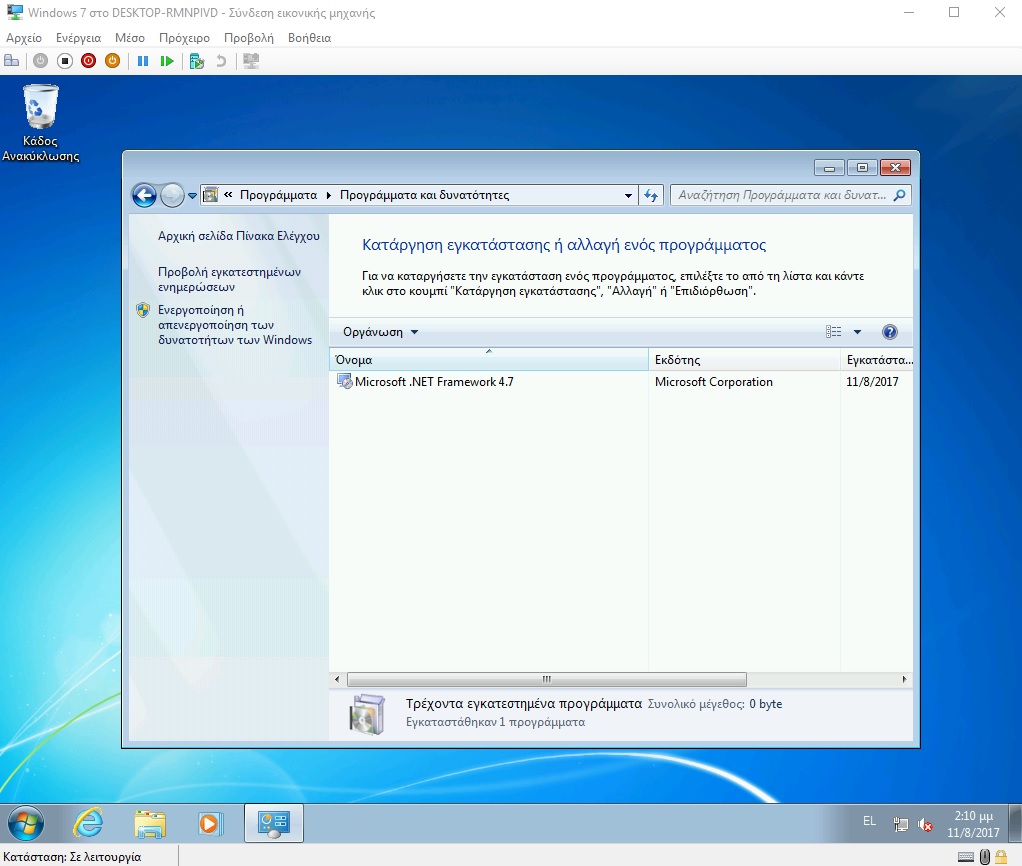Open recent pages dropdown beside navigation arrows
The width and height of the screenshot is (1022, 866).
point(192,195)
